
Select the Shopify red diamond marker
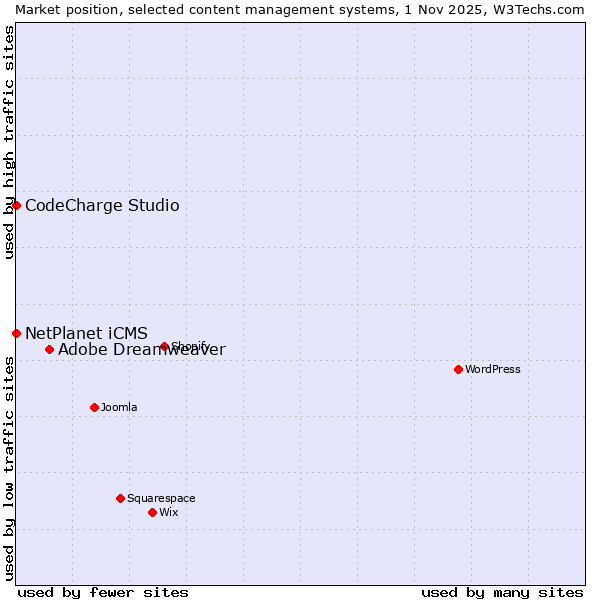pyautogui.click(x=164, y=347)
